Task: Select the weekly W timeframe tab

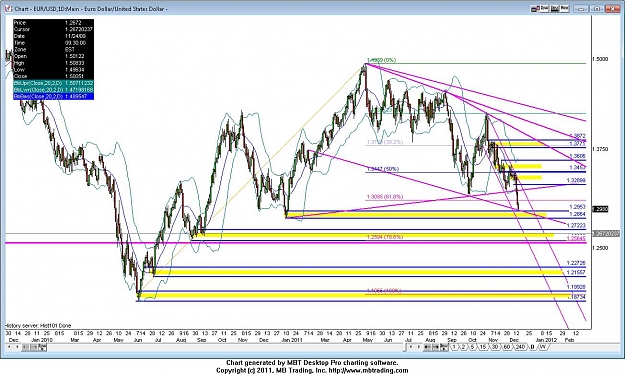Action: pos(543,347)
